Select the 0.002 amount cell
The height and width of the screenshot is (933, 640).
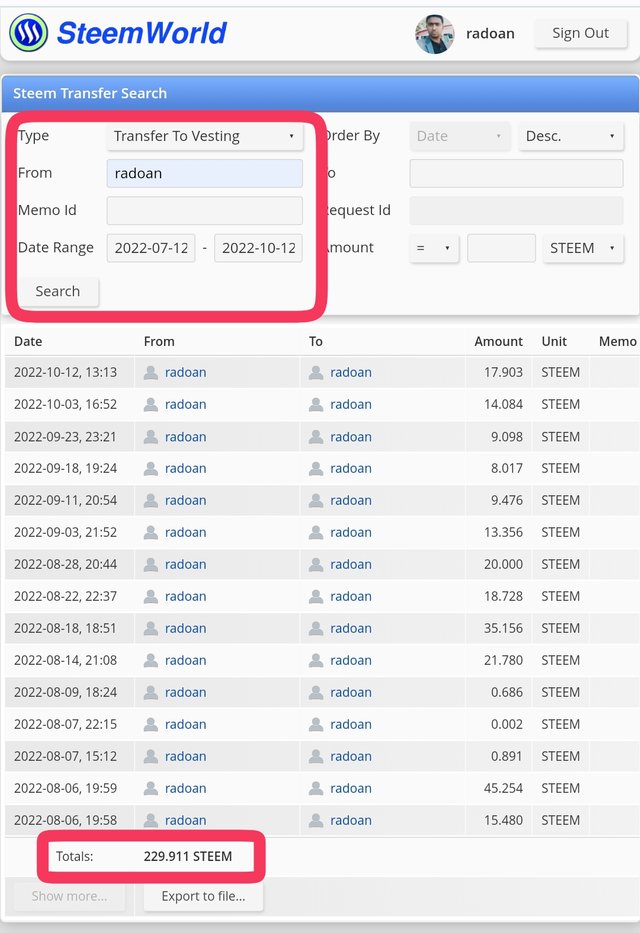(507, 724)
